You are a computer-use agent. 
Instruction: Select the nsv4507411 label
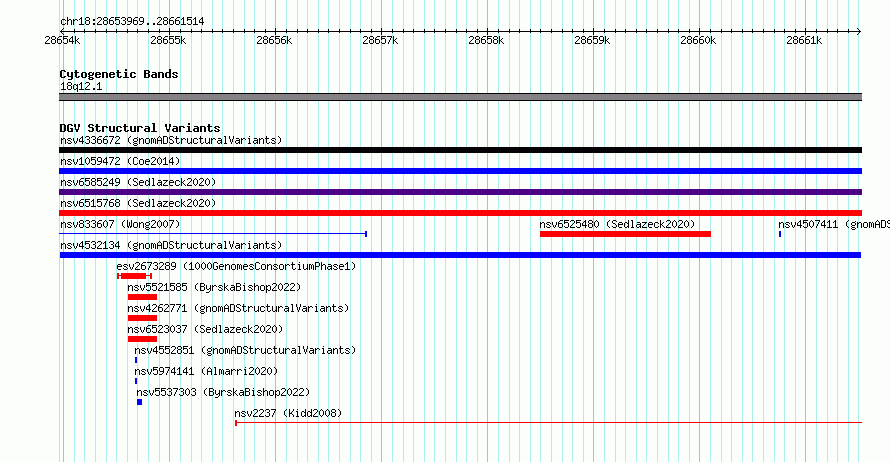(x=834, y=224)
